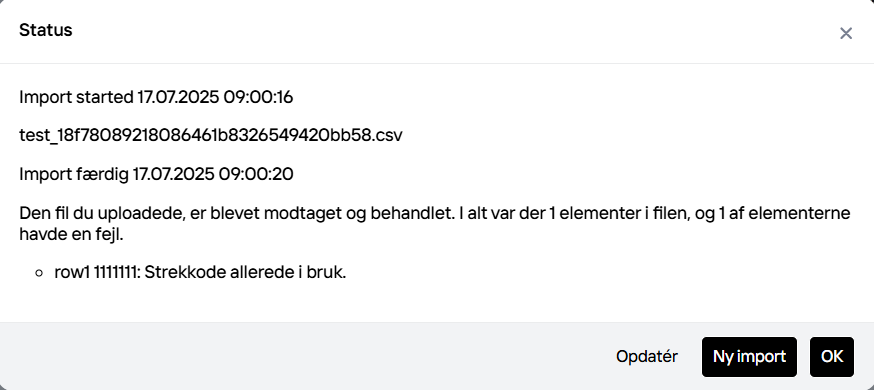Click the date in the Import started line
Image resolution: width=874 pixels, height=390 pixels.
point(178,97)
